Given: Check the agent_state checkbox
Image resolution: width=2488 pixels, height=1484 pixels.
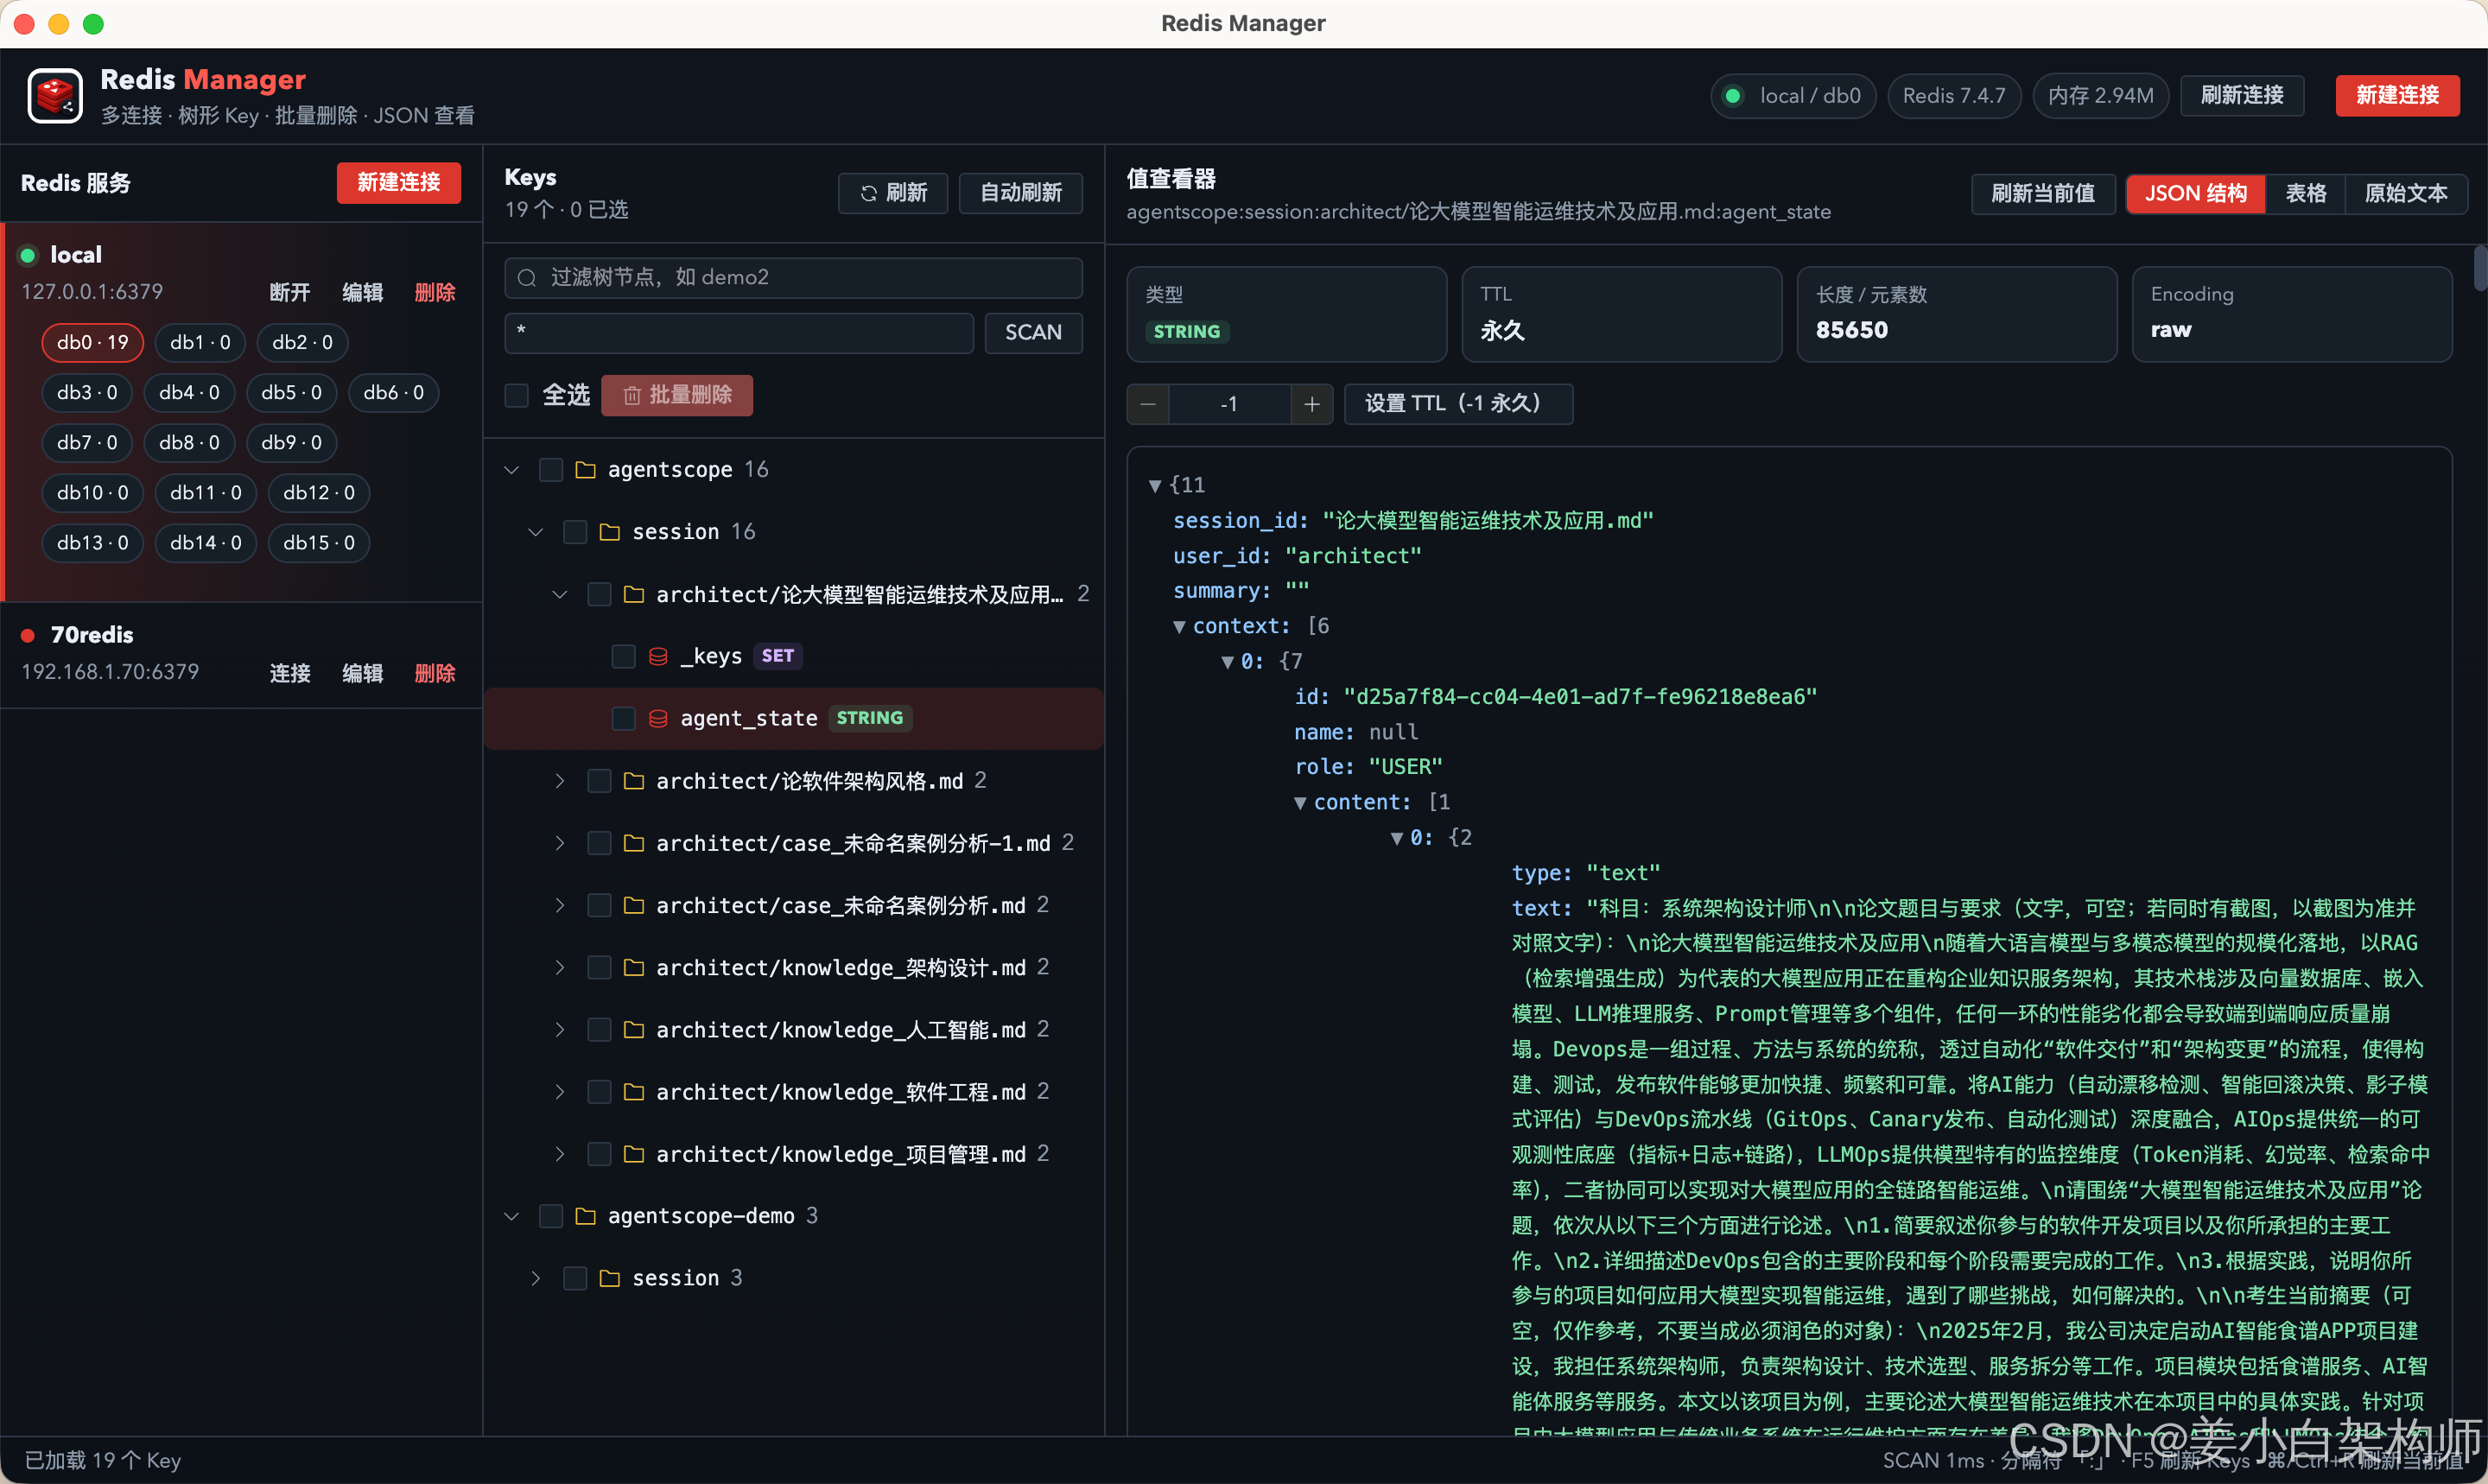Looking at the screenshot, I should 623,718.
